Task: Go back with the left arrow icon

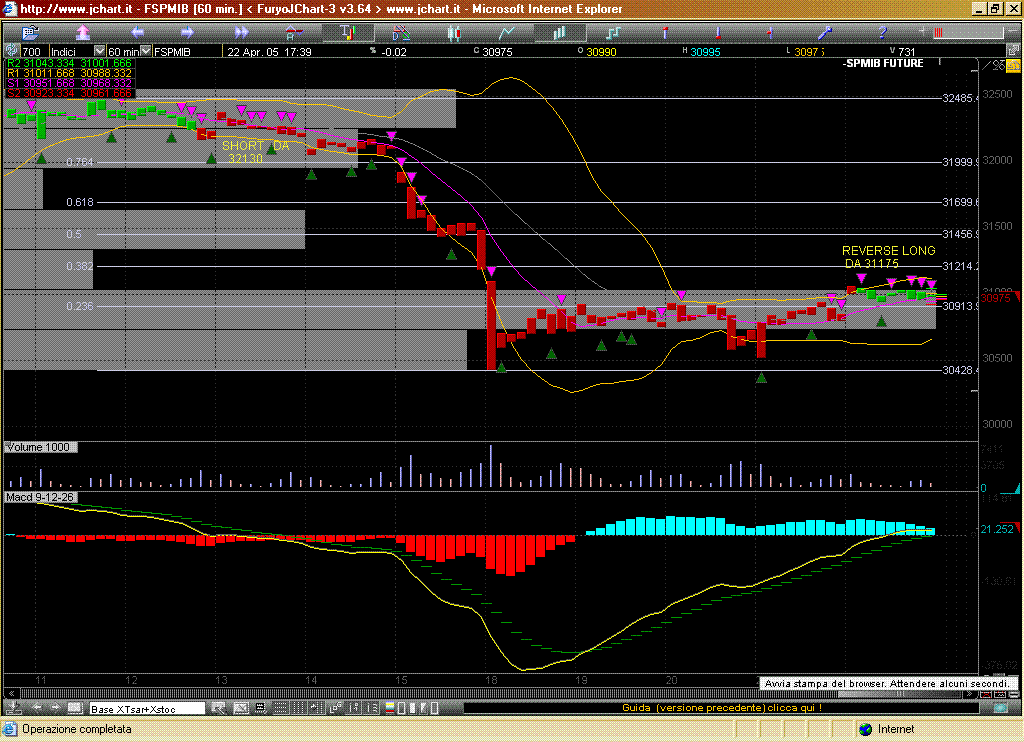Action: point(137,33)
